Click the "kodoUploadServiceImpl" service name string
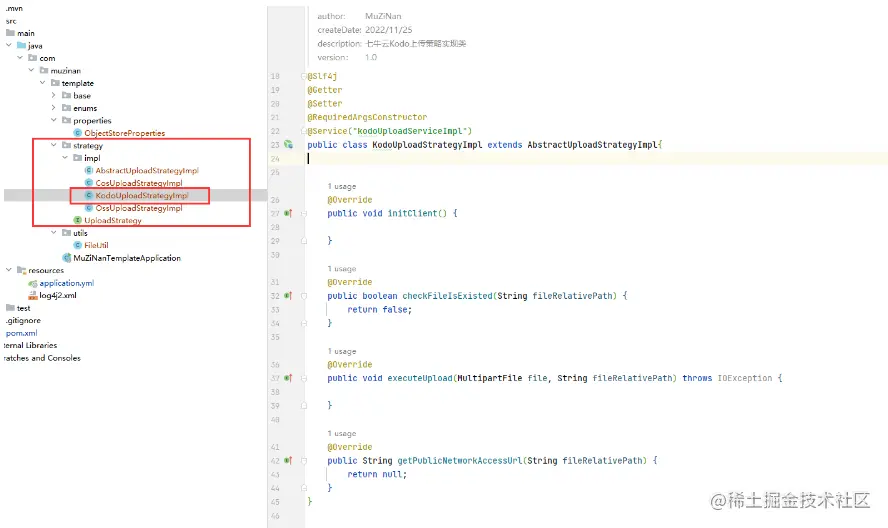This screenshot has height=528, width=888. click(409, 131)
